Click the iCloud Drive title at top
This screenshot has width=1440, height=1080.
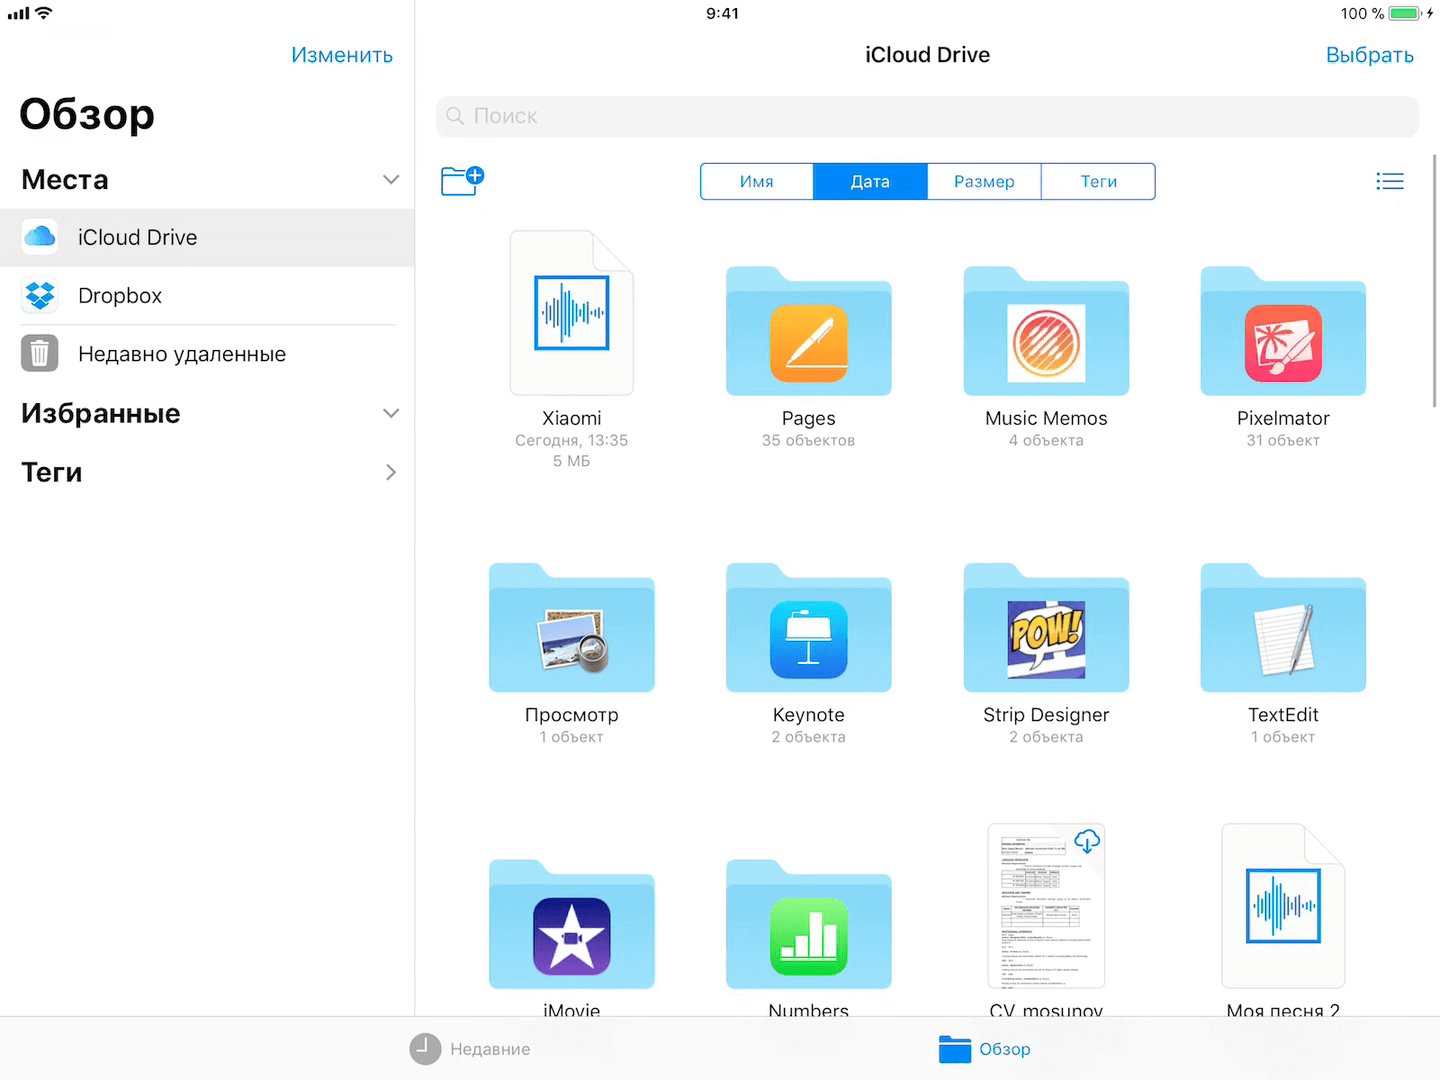[927, 55]
